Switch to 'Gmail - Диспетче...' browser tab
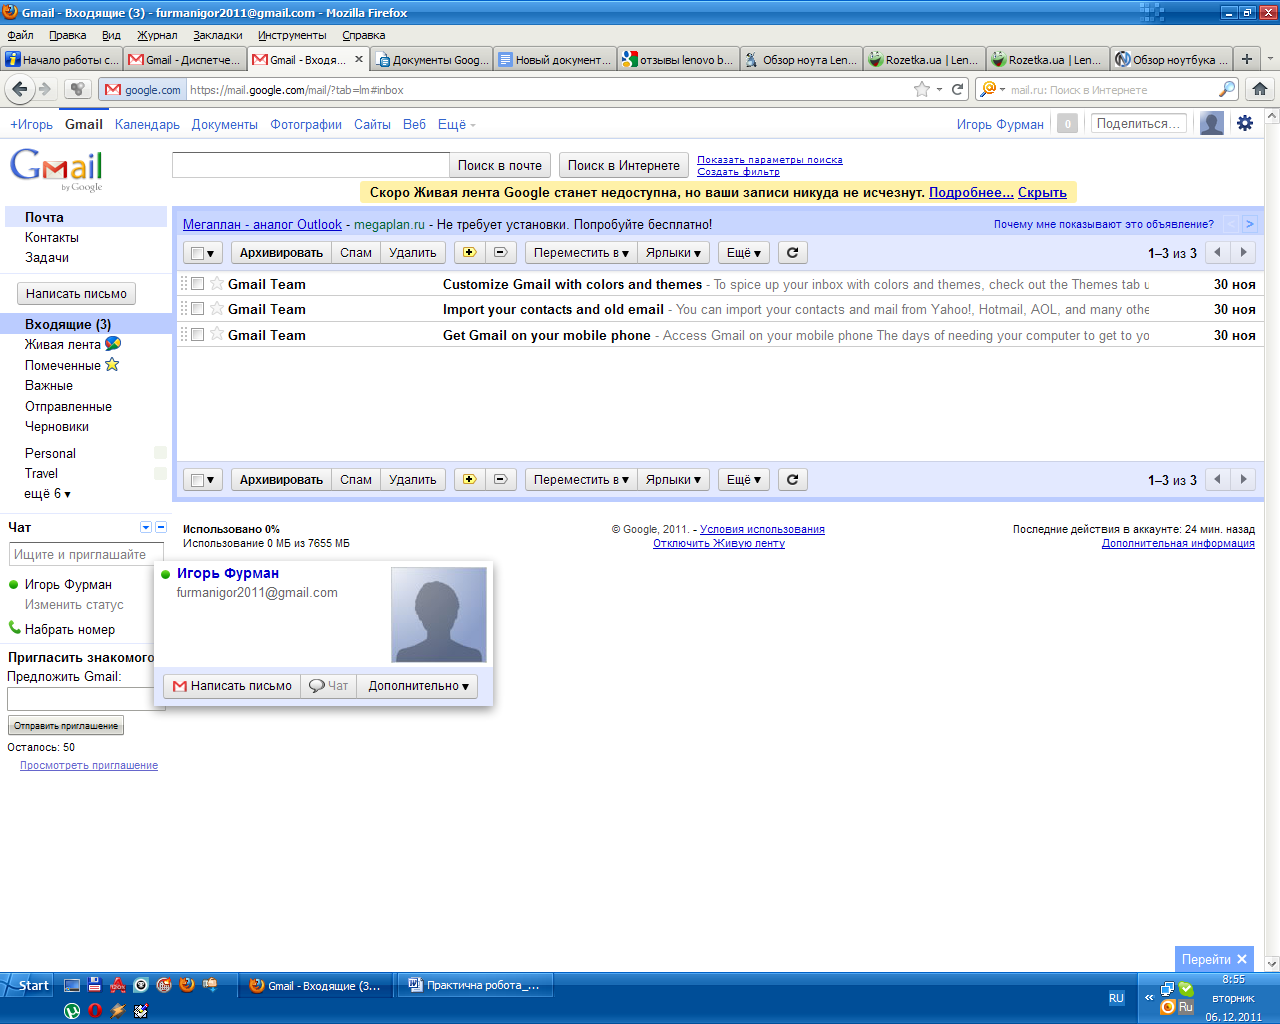The image size is (1280, 1024). [185, 60]
